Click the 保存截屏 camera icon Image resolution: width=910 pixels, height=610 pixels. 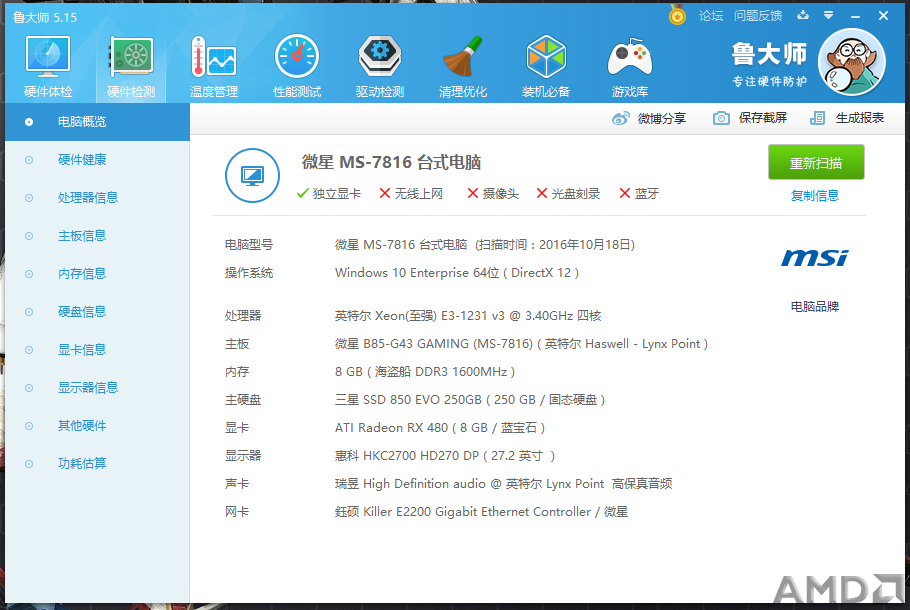(x=721, y=118)
